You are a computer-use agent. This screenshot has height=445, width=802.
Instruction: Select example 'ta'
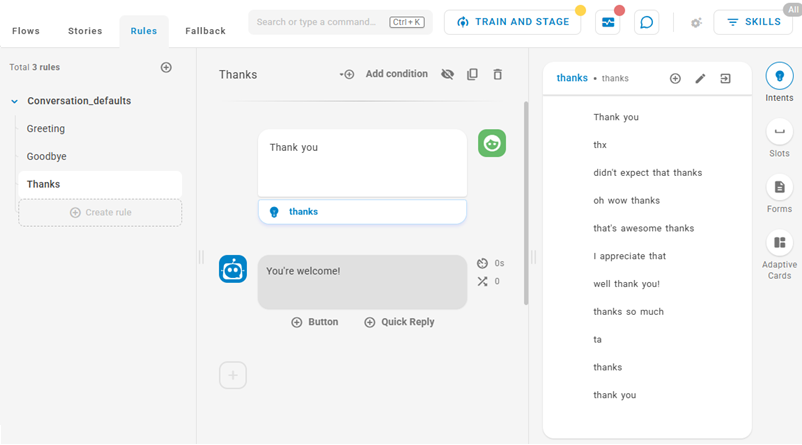click(x=597, y=340)
